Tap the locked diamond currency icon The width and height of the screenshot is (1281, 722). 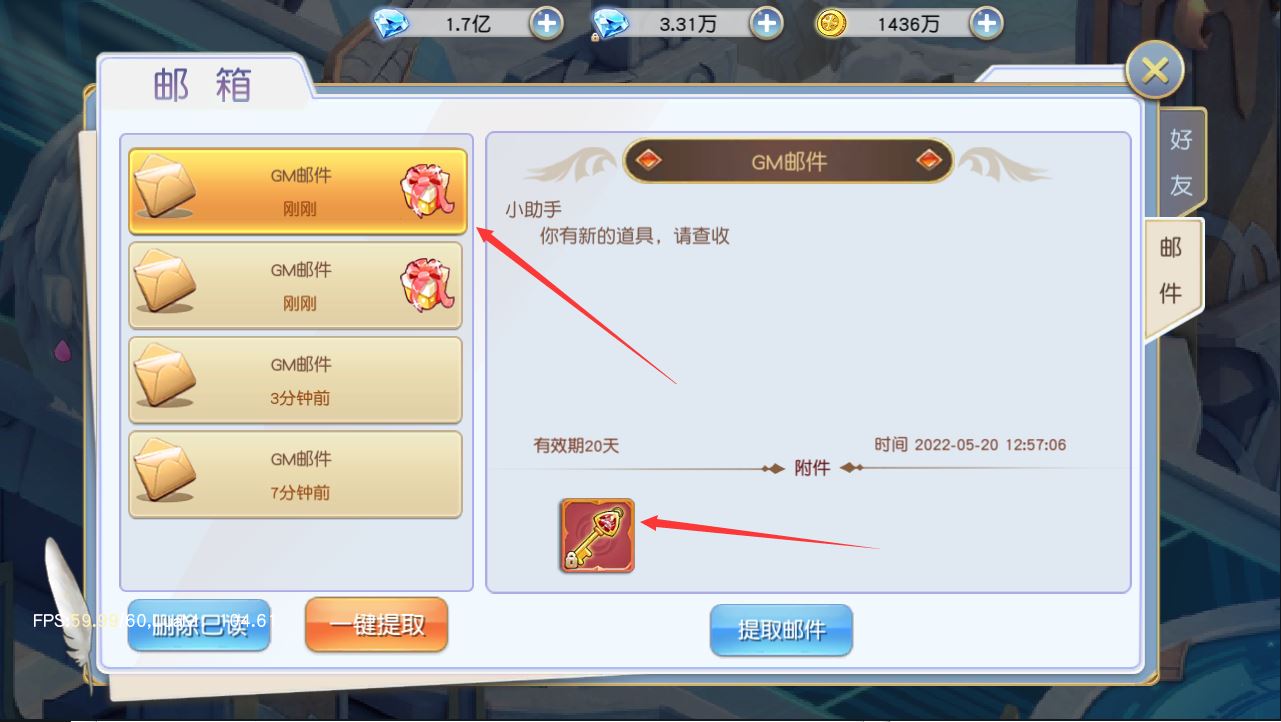tap(609, 24)
